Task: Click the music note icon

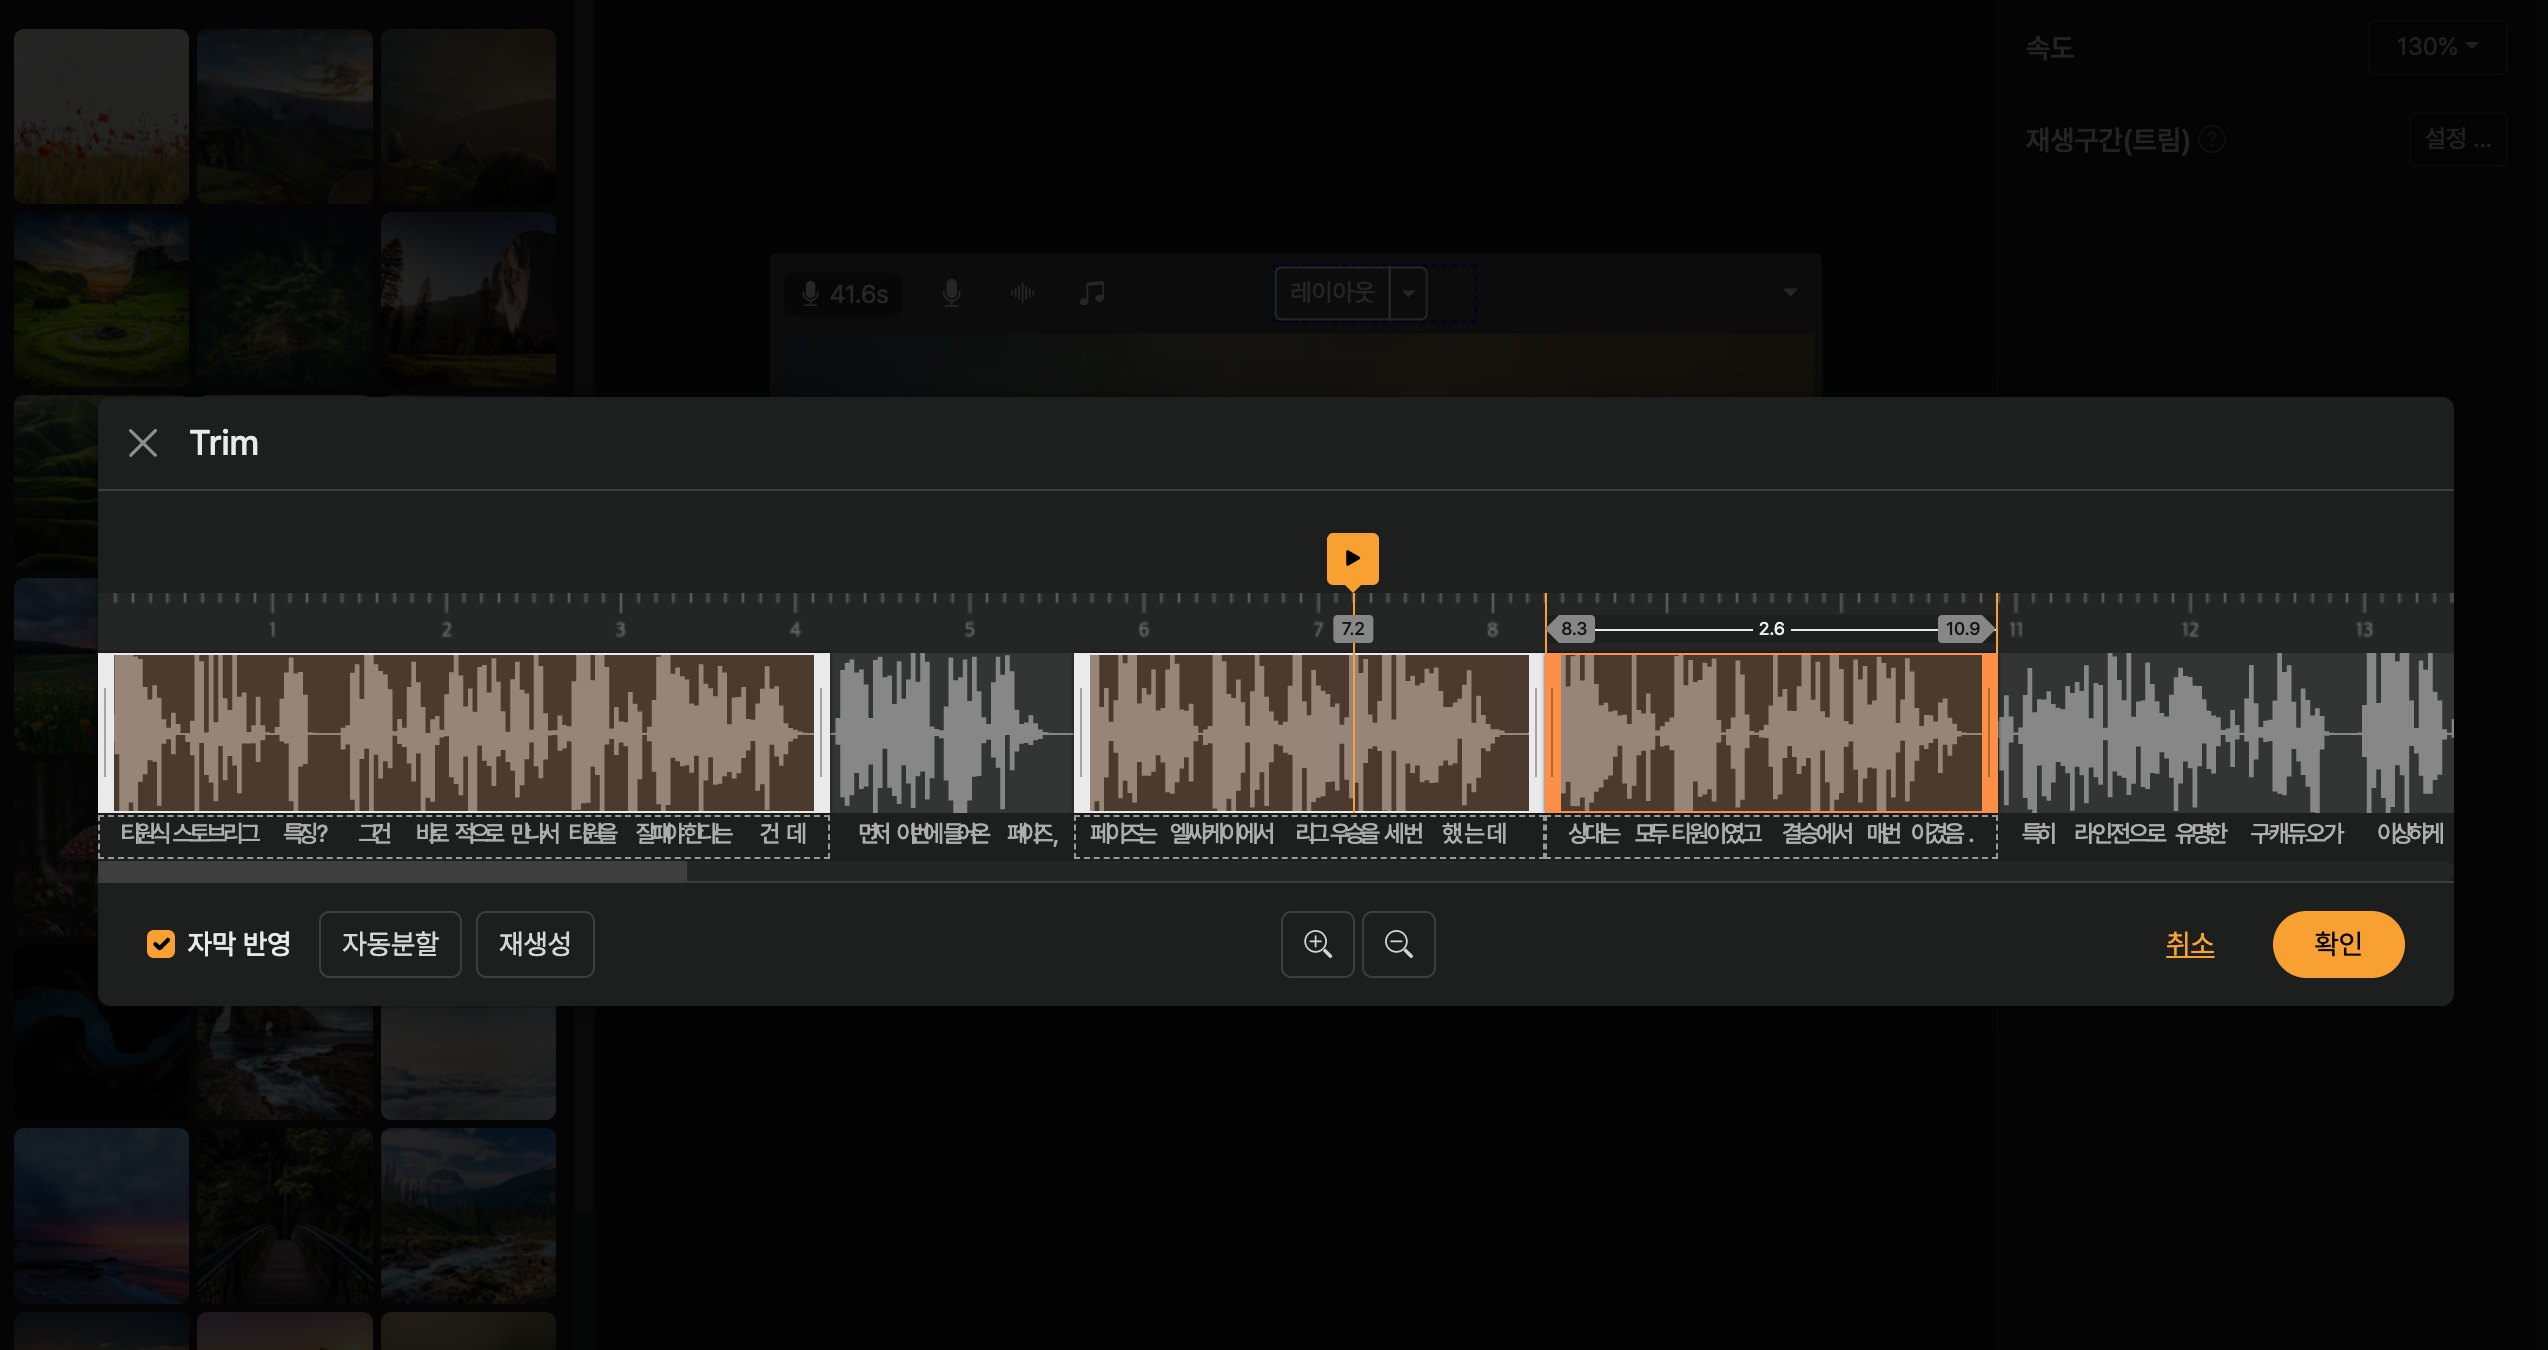Action: 1092,293
